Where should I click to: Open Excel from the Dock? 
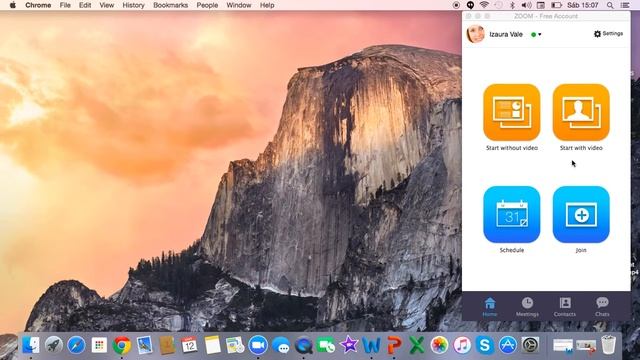pyautogui.click(x=417, y=345)
